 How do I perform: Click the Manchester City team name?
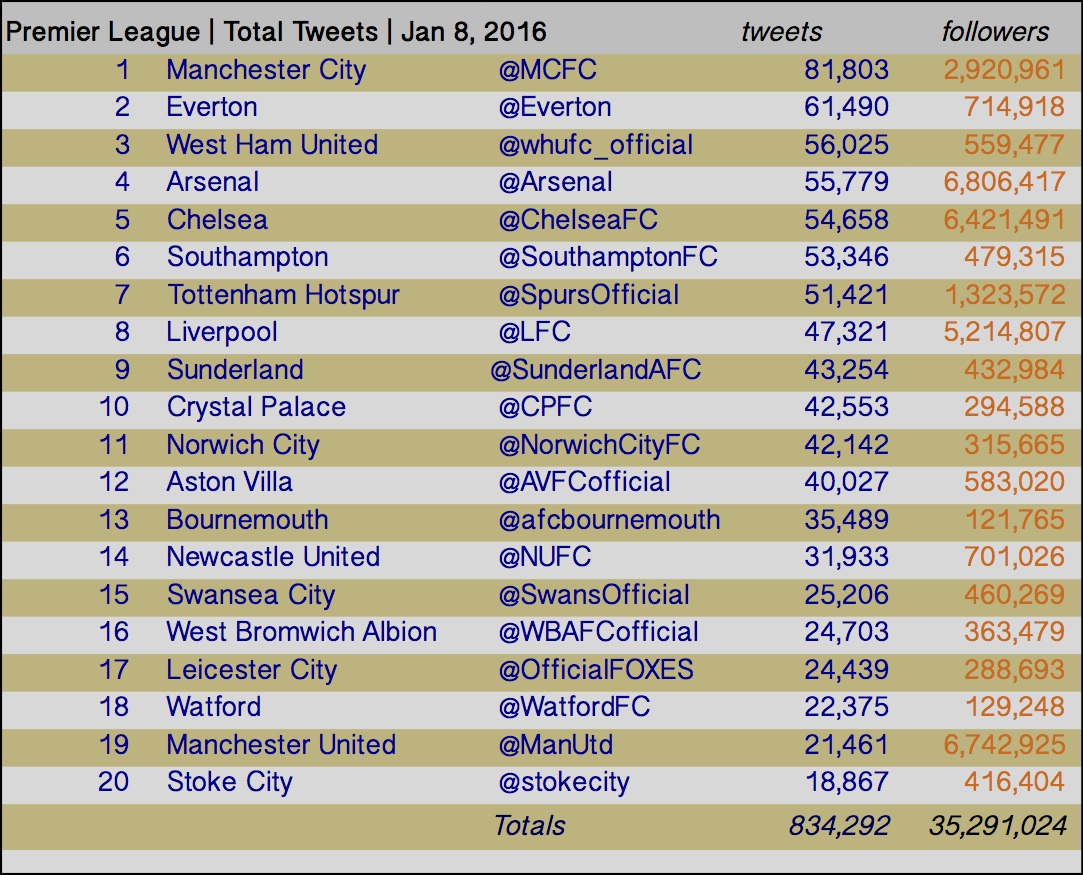(x=266, y=70)
